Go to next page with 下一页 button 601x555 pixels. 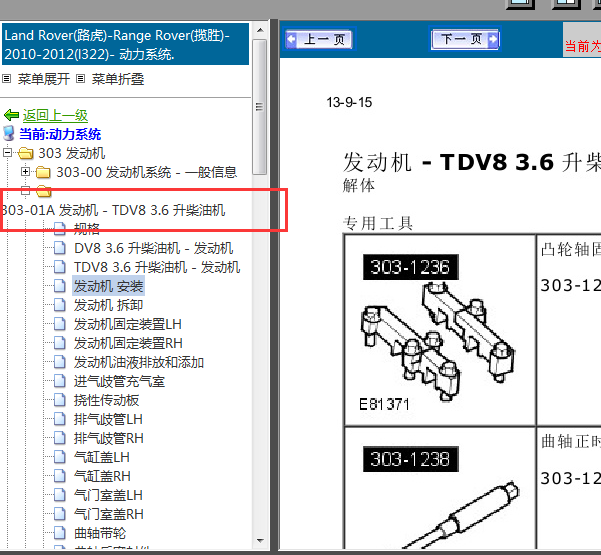pos(465,39)
